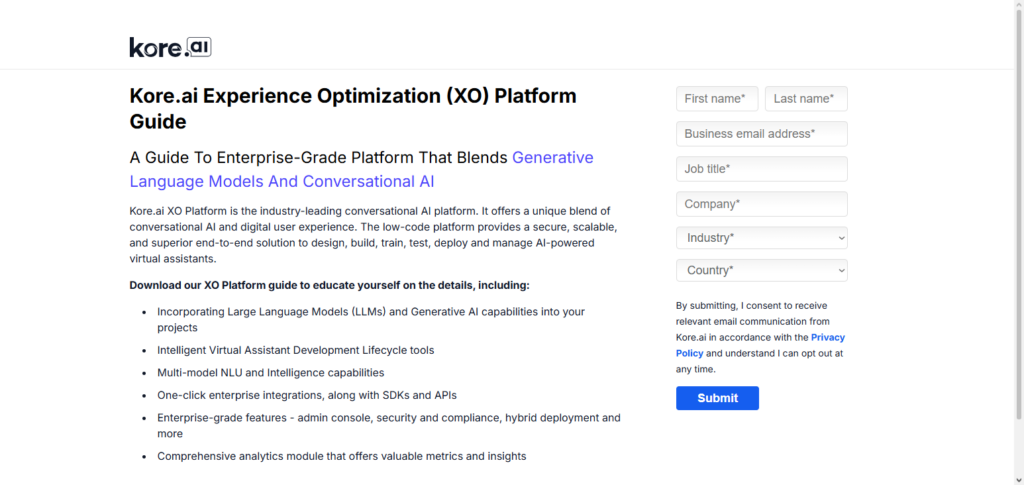This screenshot has height=485, width=1024.
Task: Expand the Country dropdown
Action: pos(762,270)
